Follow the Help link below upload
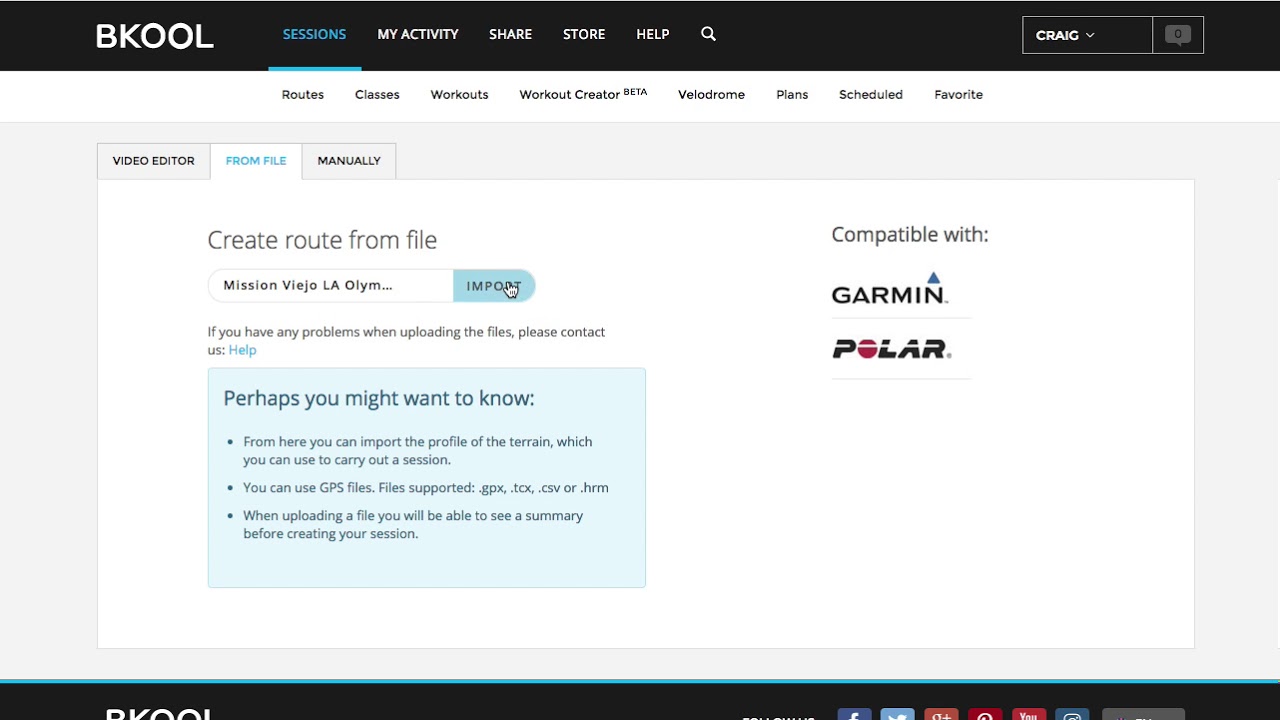The image size is (1280, 720). tap(242, 350)
